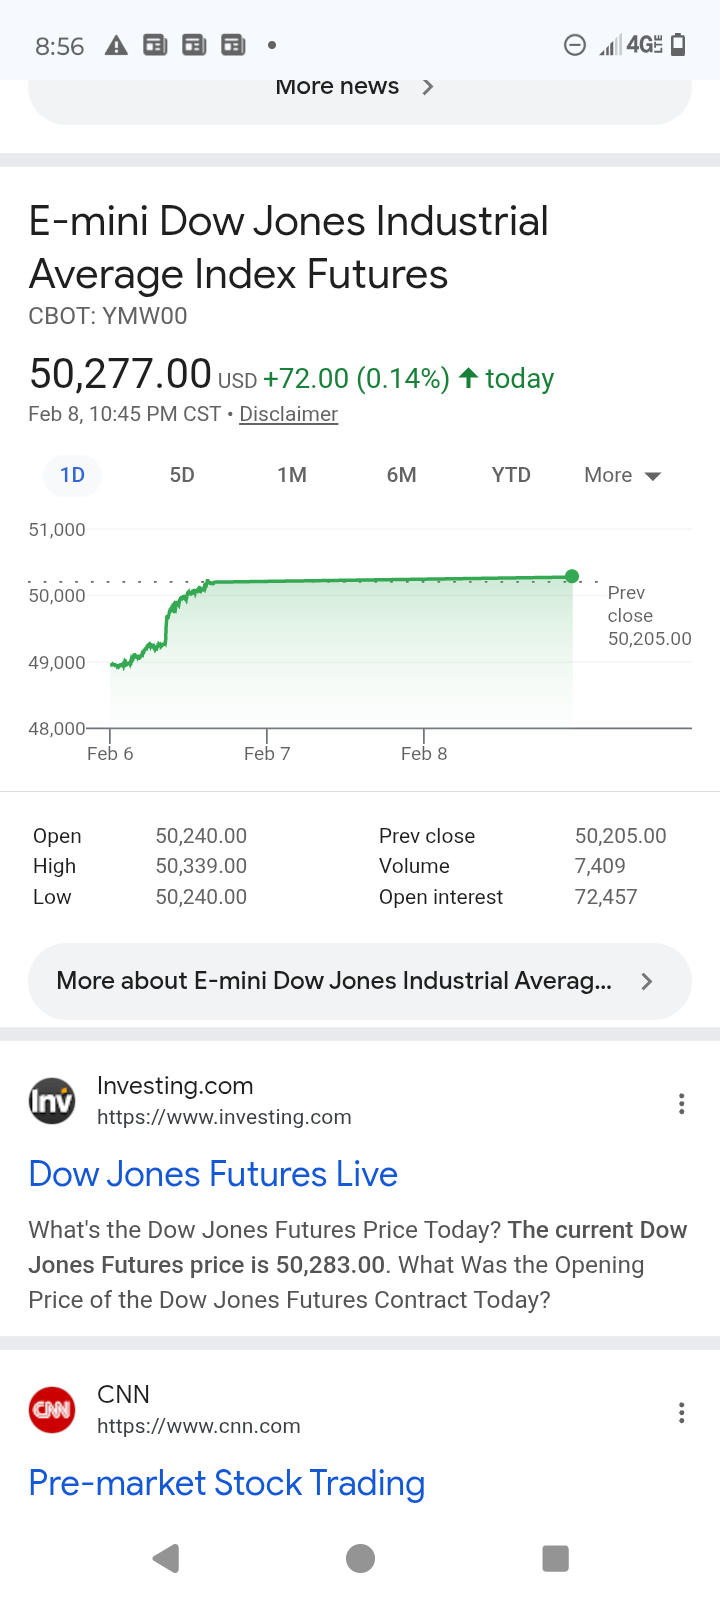The height and width of the screenshot is (1600, 720).
Task: Tap the Investing.com site logo icon
Action: click(x=52, y=1101)
